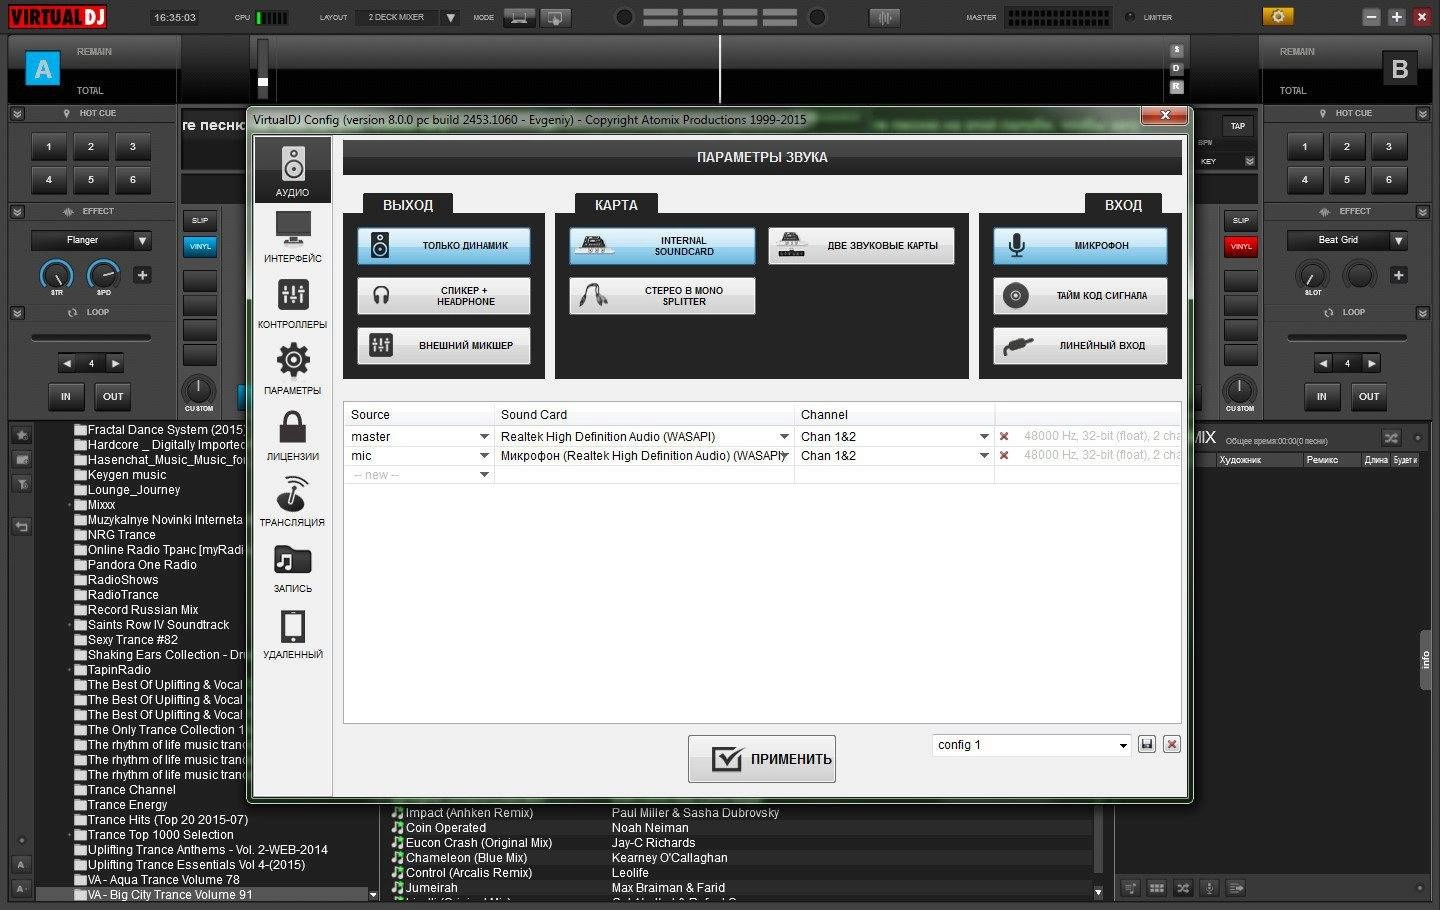Open the Запись recording section
The height and width of the screenshot is (910, 1440).
292,566
